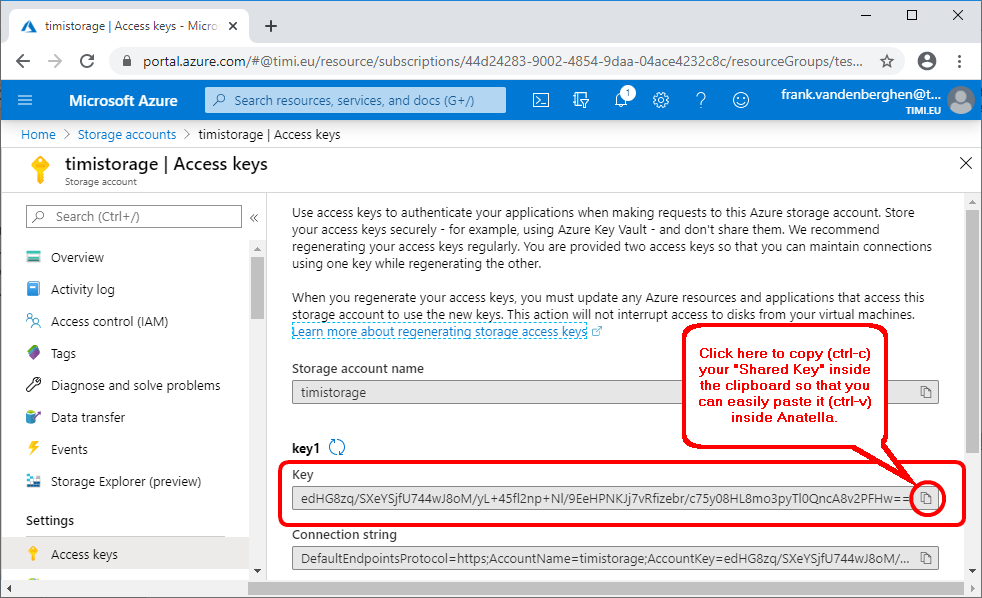The width and height of the screenshot is (982, 598).
Task: View site information lock icon
Action: click(x=127, y=61)
